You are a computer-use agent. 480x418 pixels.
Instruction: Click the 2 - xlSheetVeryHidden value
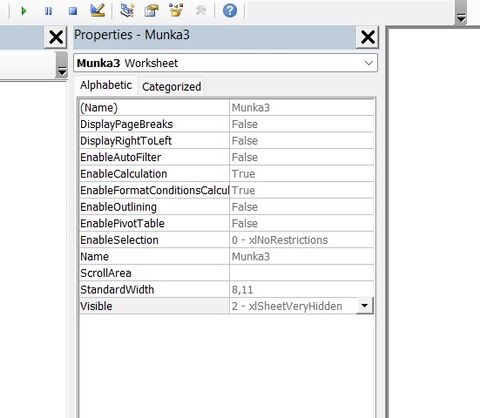287,306
